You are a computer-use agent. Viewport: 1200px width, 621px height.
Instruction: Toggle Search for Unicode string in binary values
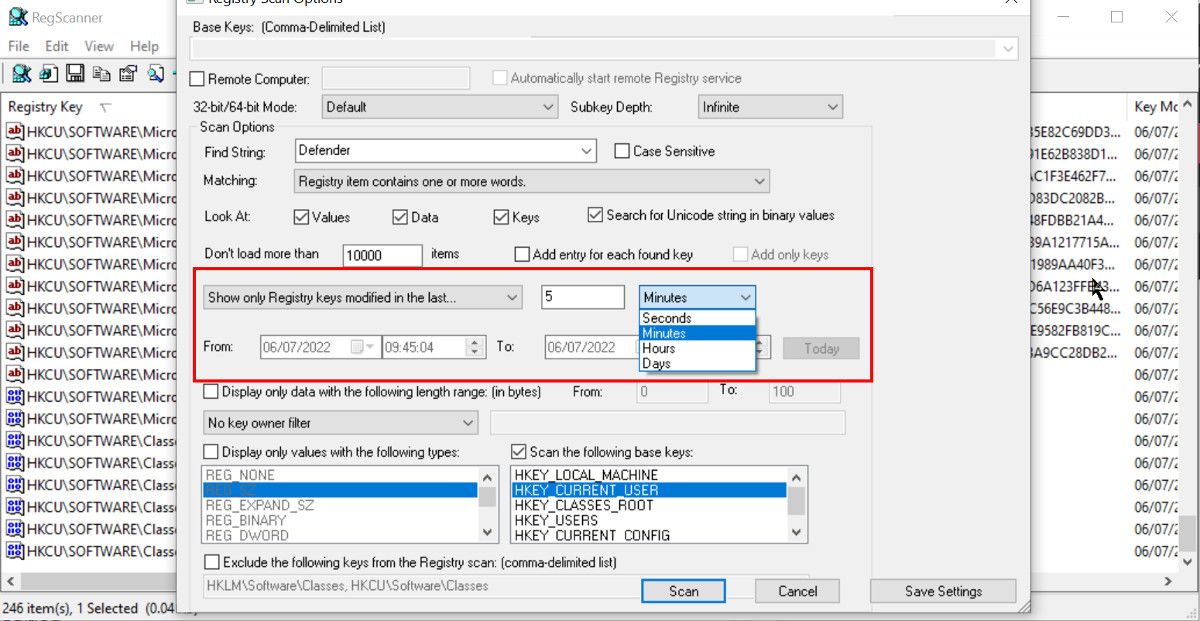pos(595,215)
